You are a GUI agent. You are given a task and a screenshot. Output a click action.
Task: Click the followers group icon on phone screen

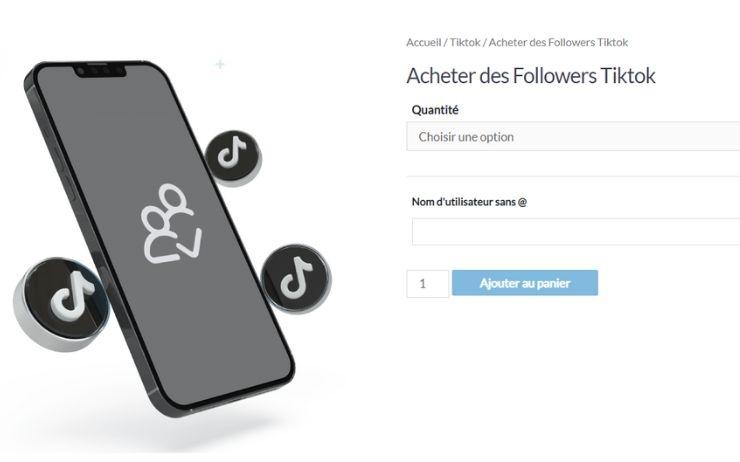[x=171, y=224]
